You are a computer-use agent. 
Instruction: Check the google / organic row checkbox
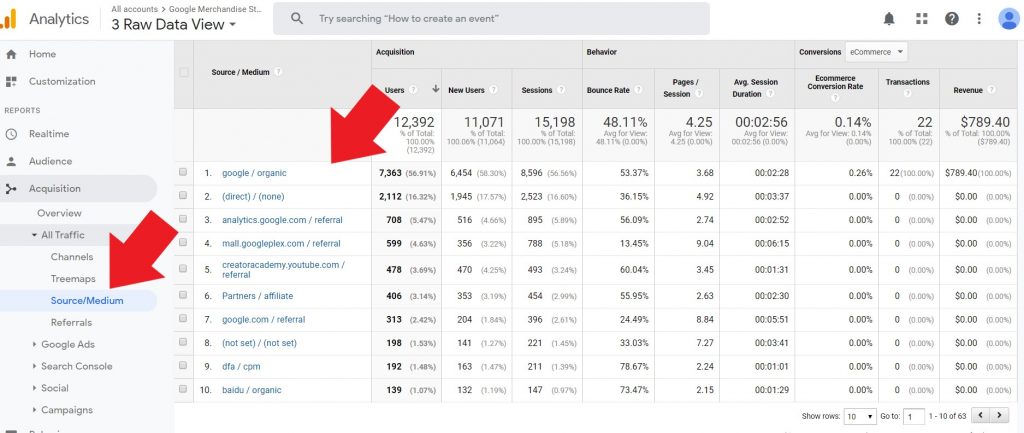pos(183,172)
